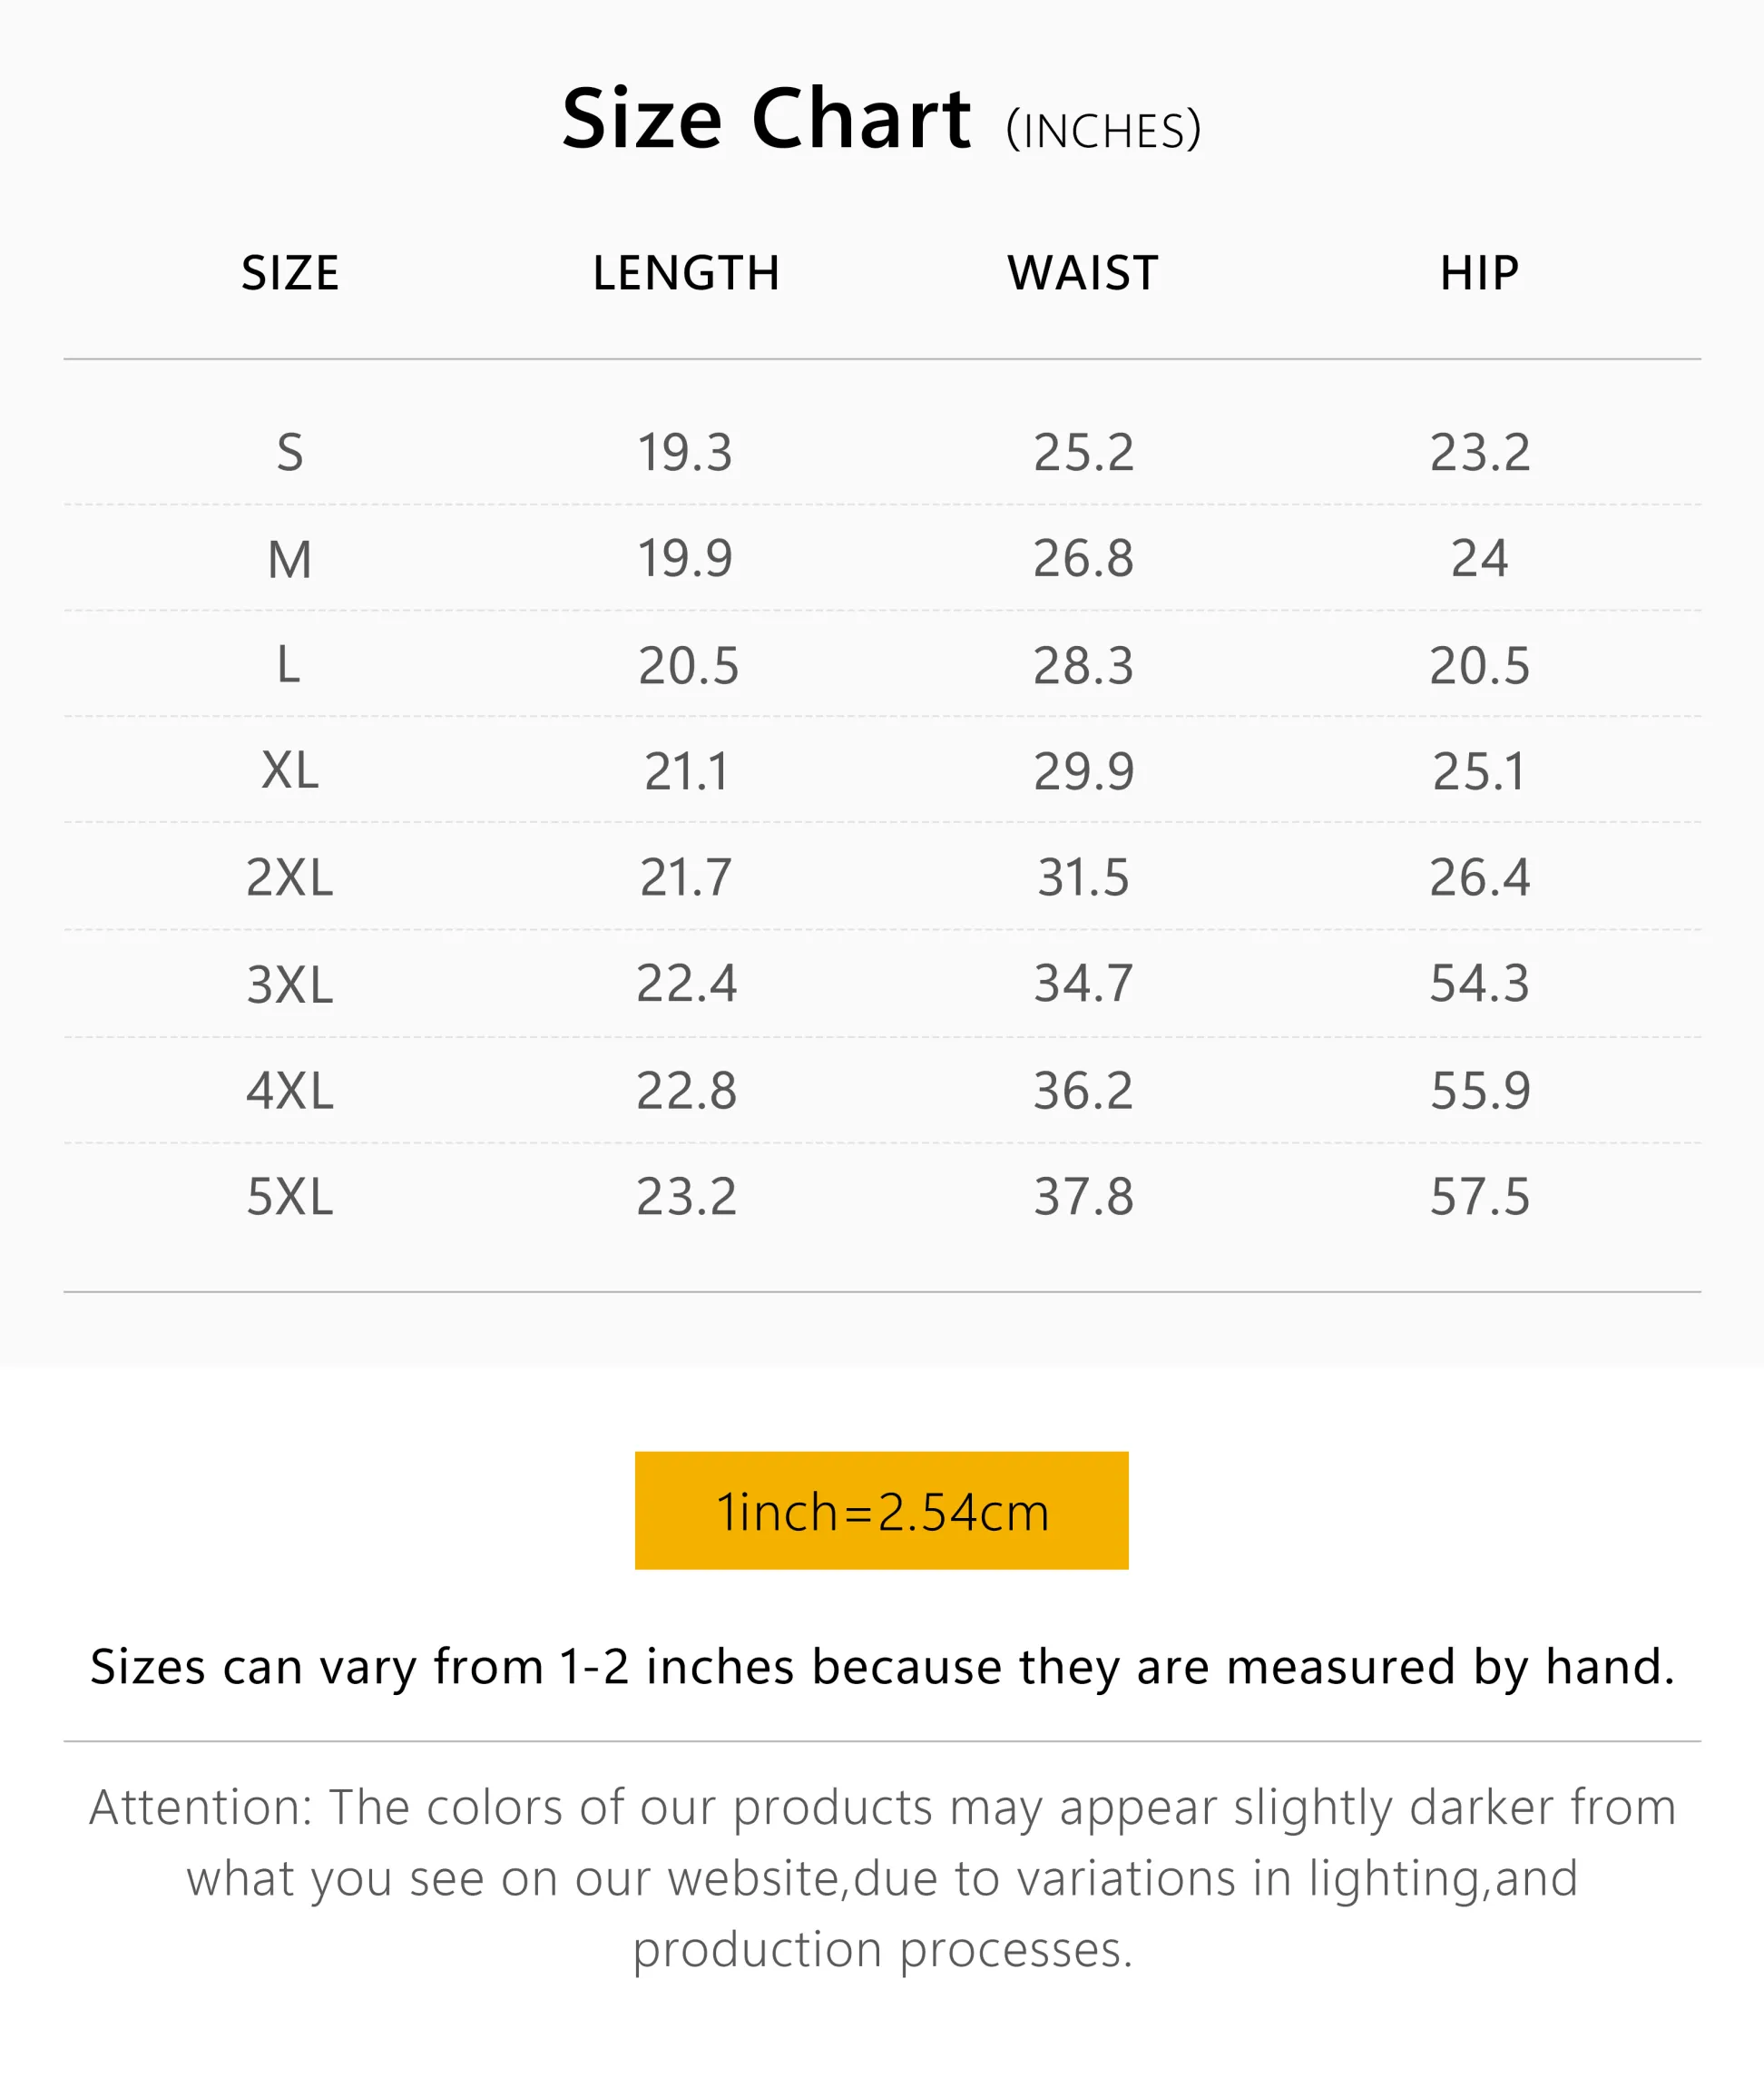This screenshot has width=1764, height=2077.
Task: Click the S size row label
Action: 290,453
